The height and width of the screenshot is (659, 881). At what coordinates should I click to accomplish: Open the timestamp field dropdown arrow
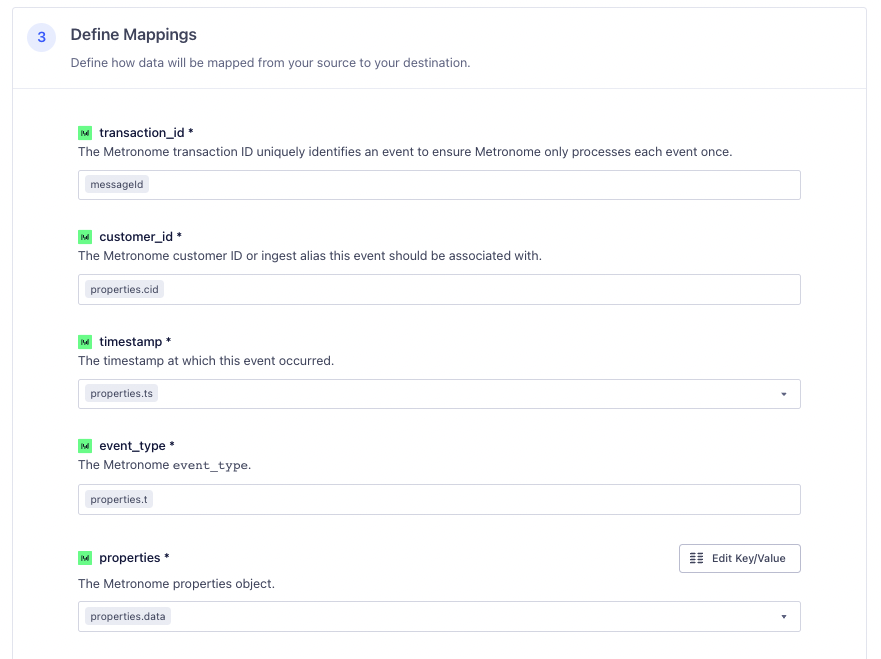tap(784, 394)
